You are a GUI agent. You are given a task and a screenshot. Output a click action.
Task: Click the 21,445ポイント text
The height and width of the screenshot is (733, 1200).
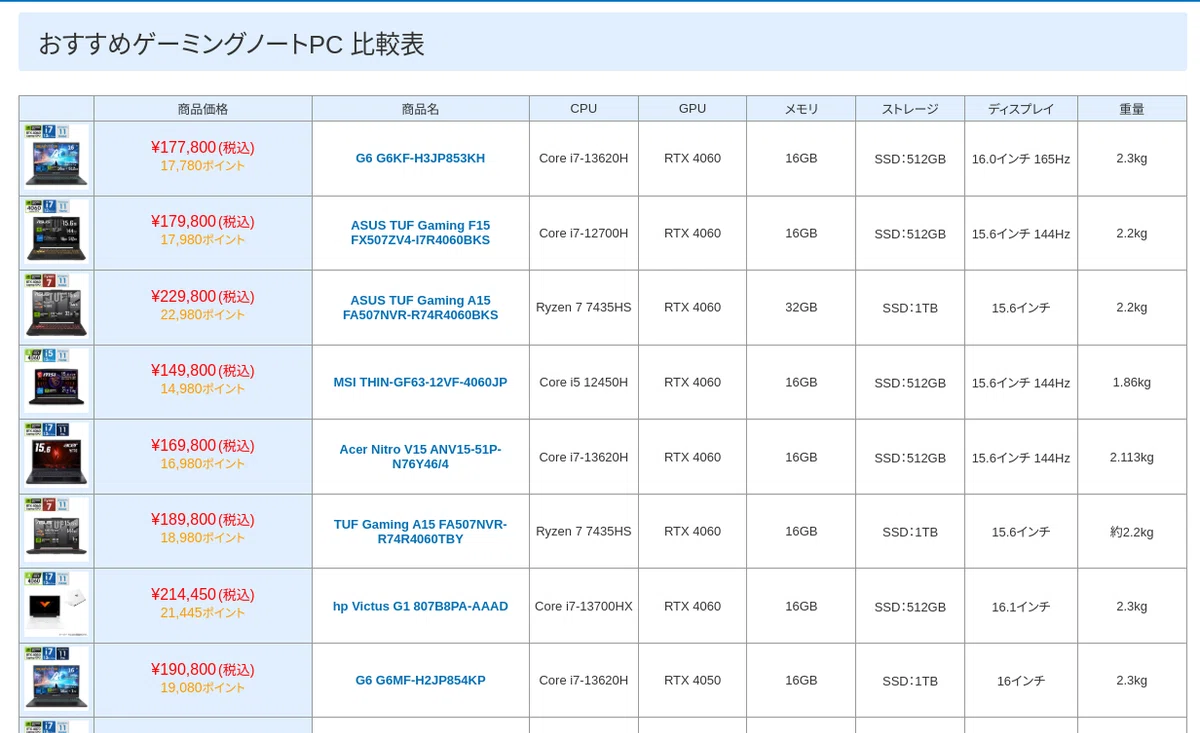click(x=202, y=613)
